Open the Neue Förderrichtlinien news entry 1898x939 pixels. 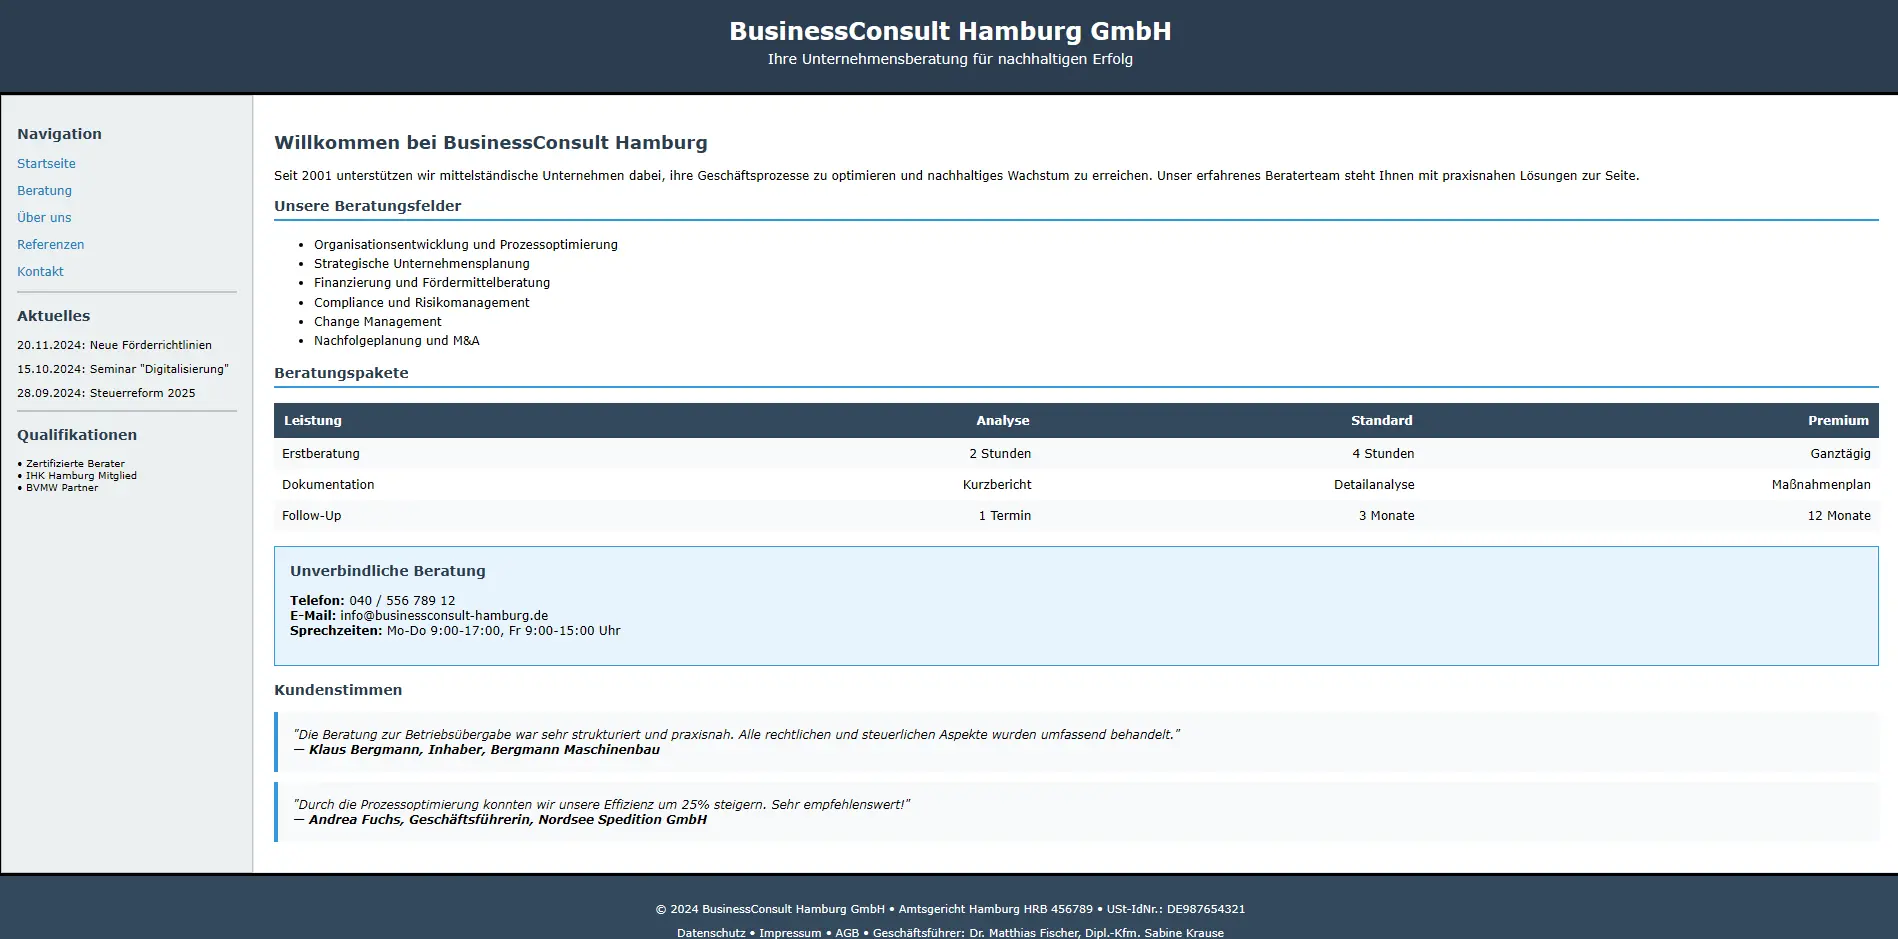coord(114,346)
